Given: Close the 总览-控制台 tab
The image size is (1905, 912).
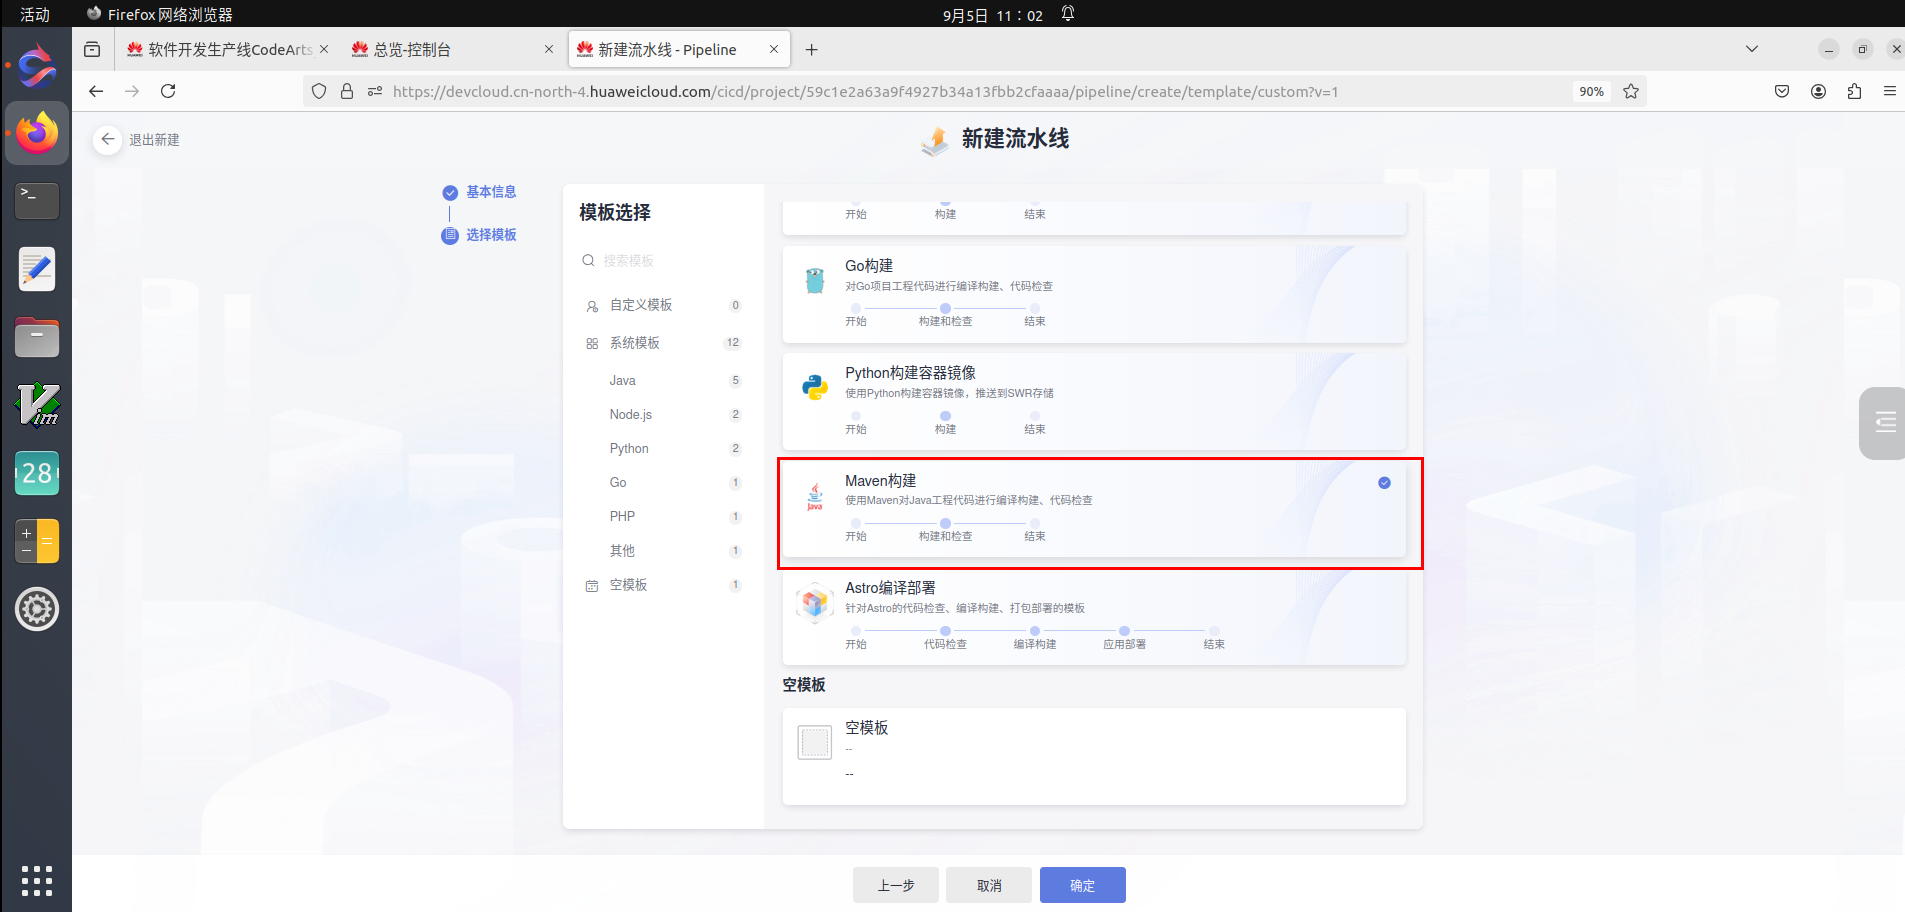Looking at the screenshot, I should 548,49.
